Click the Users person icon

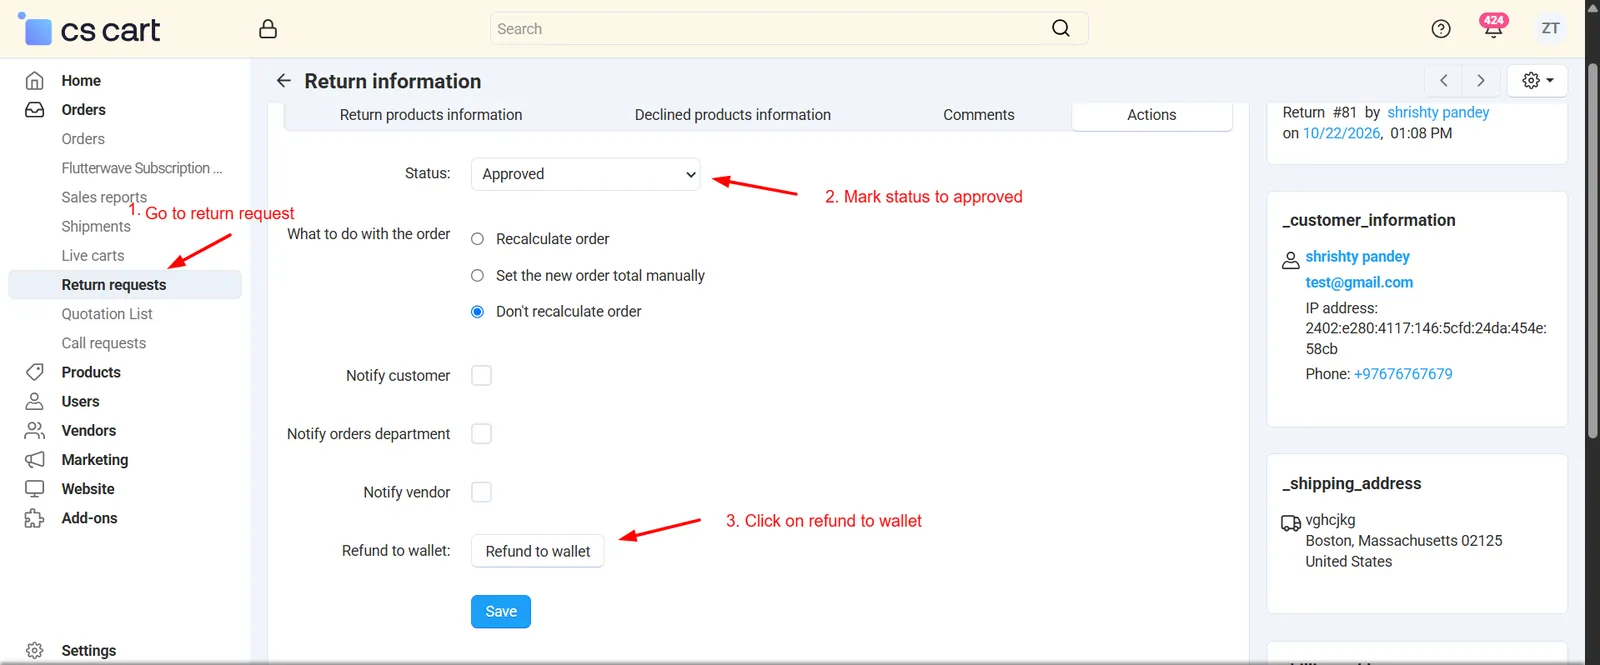(35, 401)
